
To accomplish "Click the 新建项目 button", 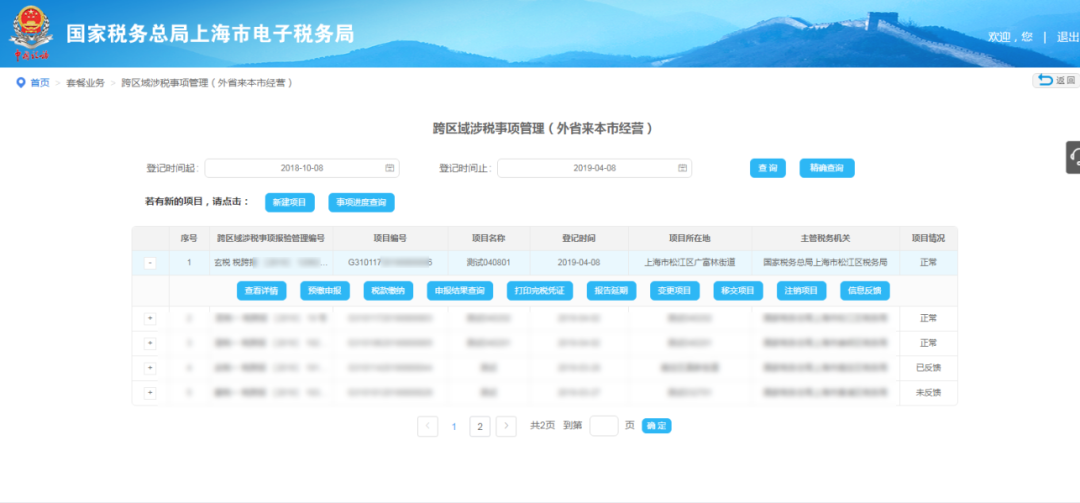I will 290,203.
